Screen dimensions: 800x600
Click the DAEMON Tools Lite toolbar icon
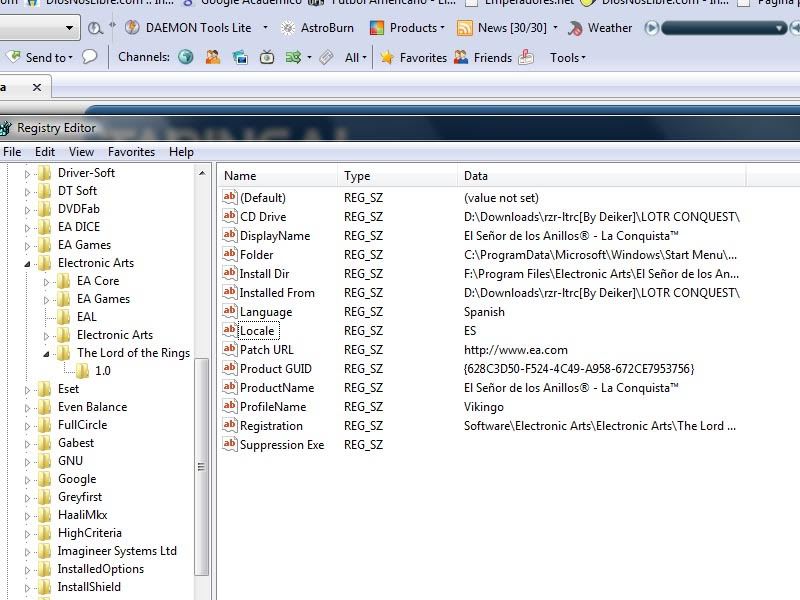[132, 28]
